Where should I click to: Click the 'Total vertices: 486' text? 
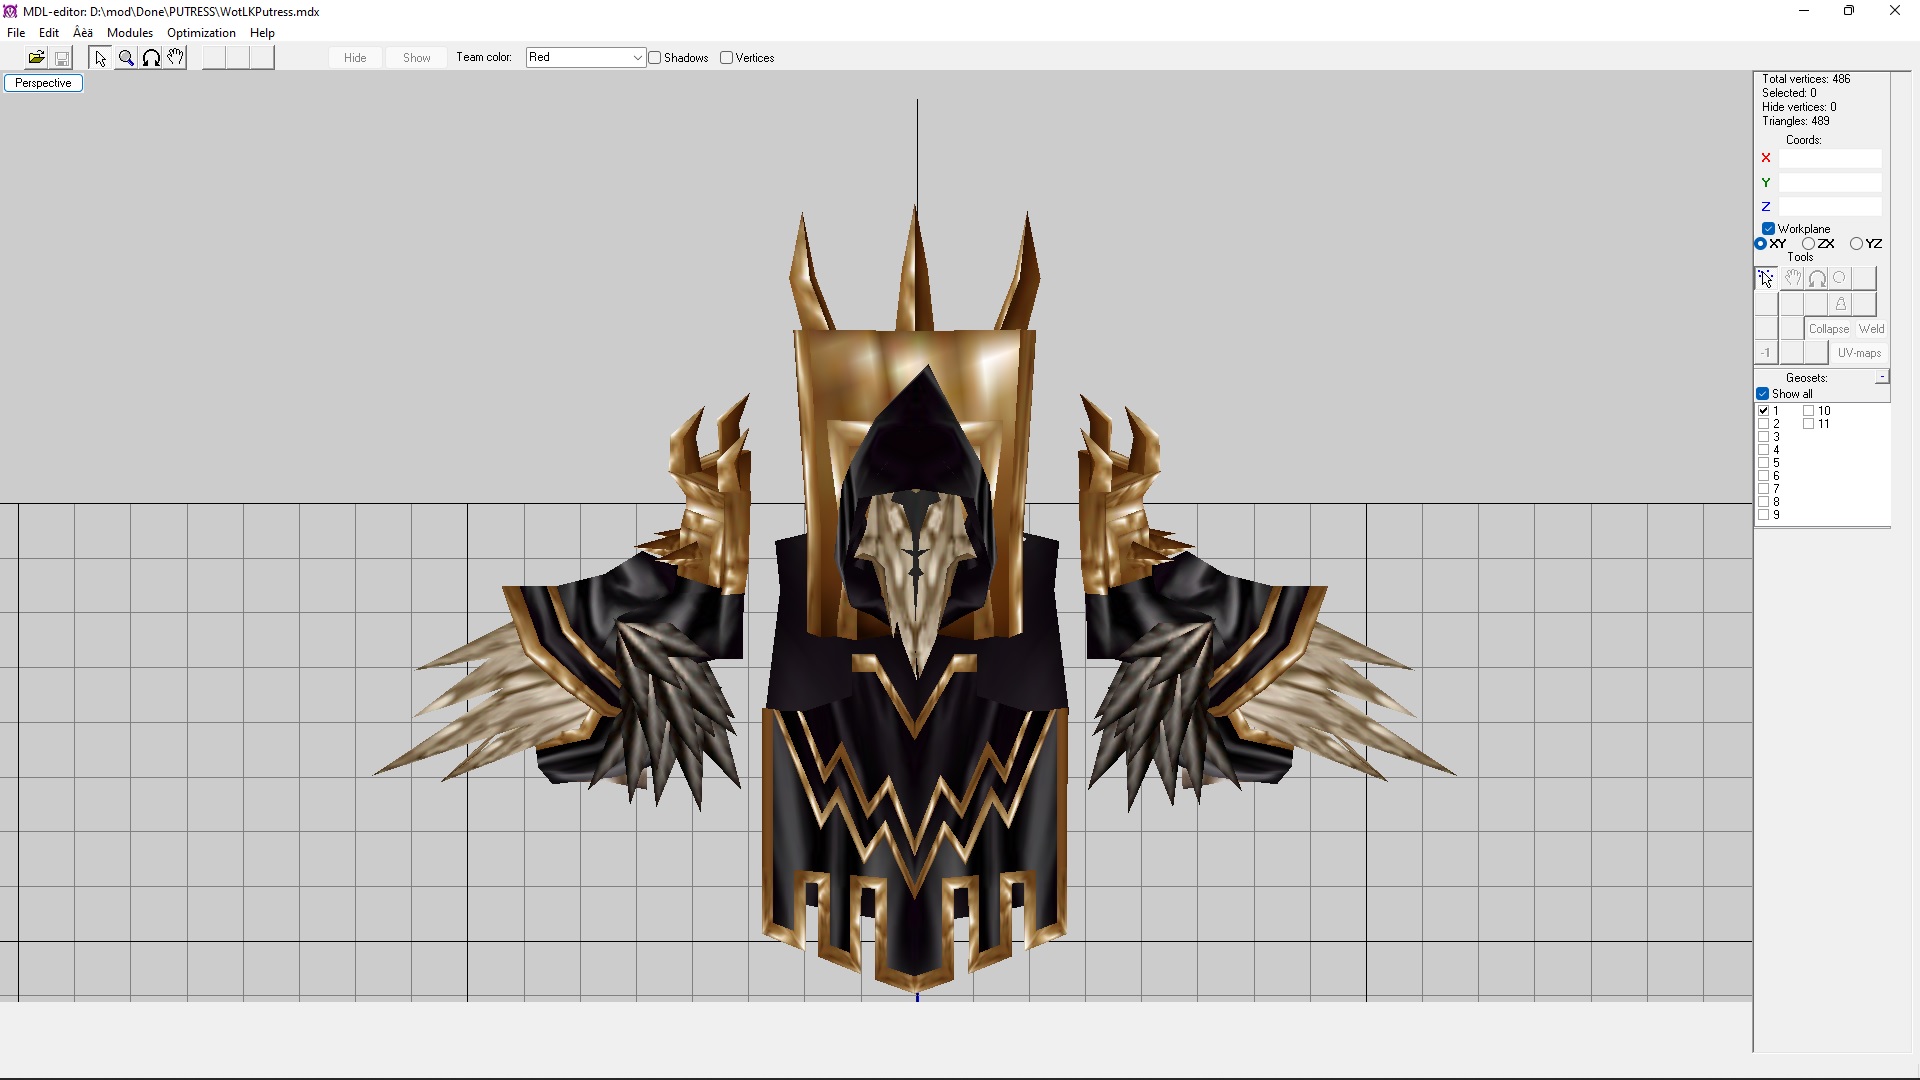(x=1806, y=79)
